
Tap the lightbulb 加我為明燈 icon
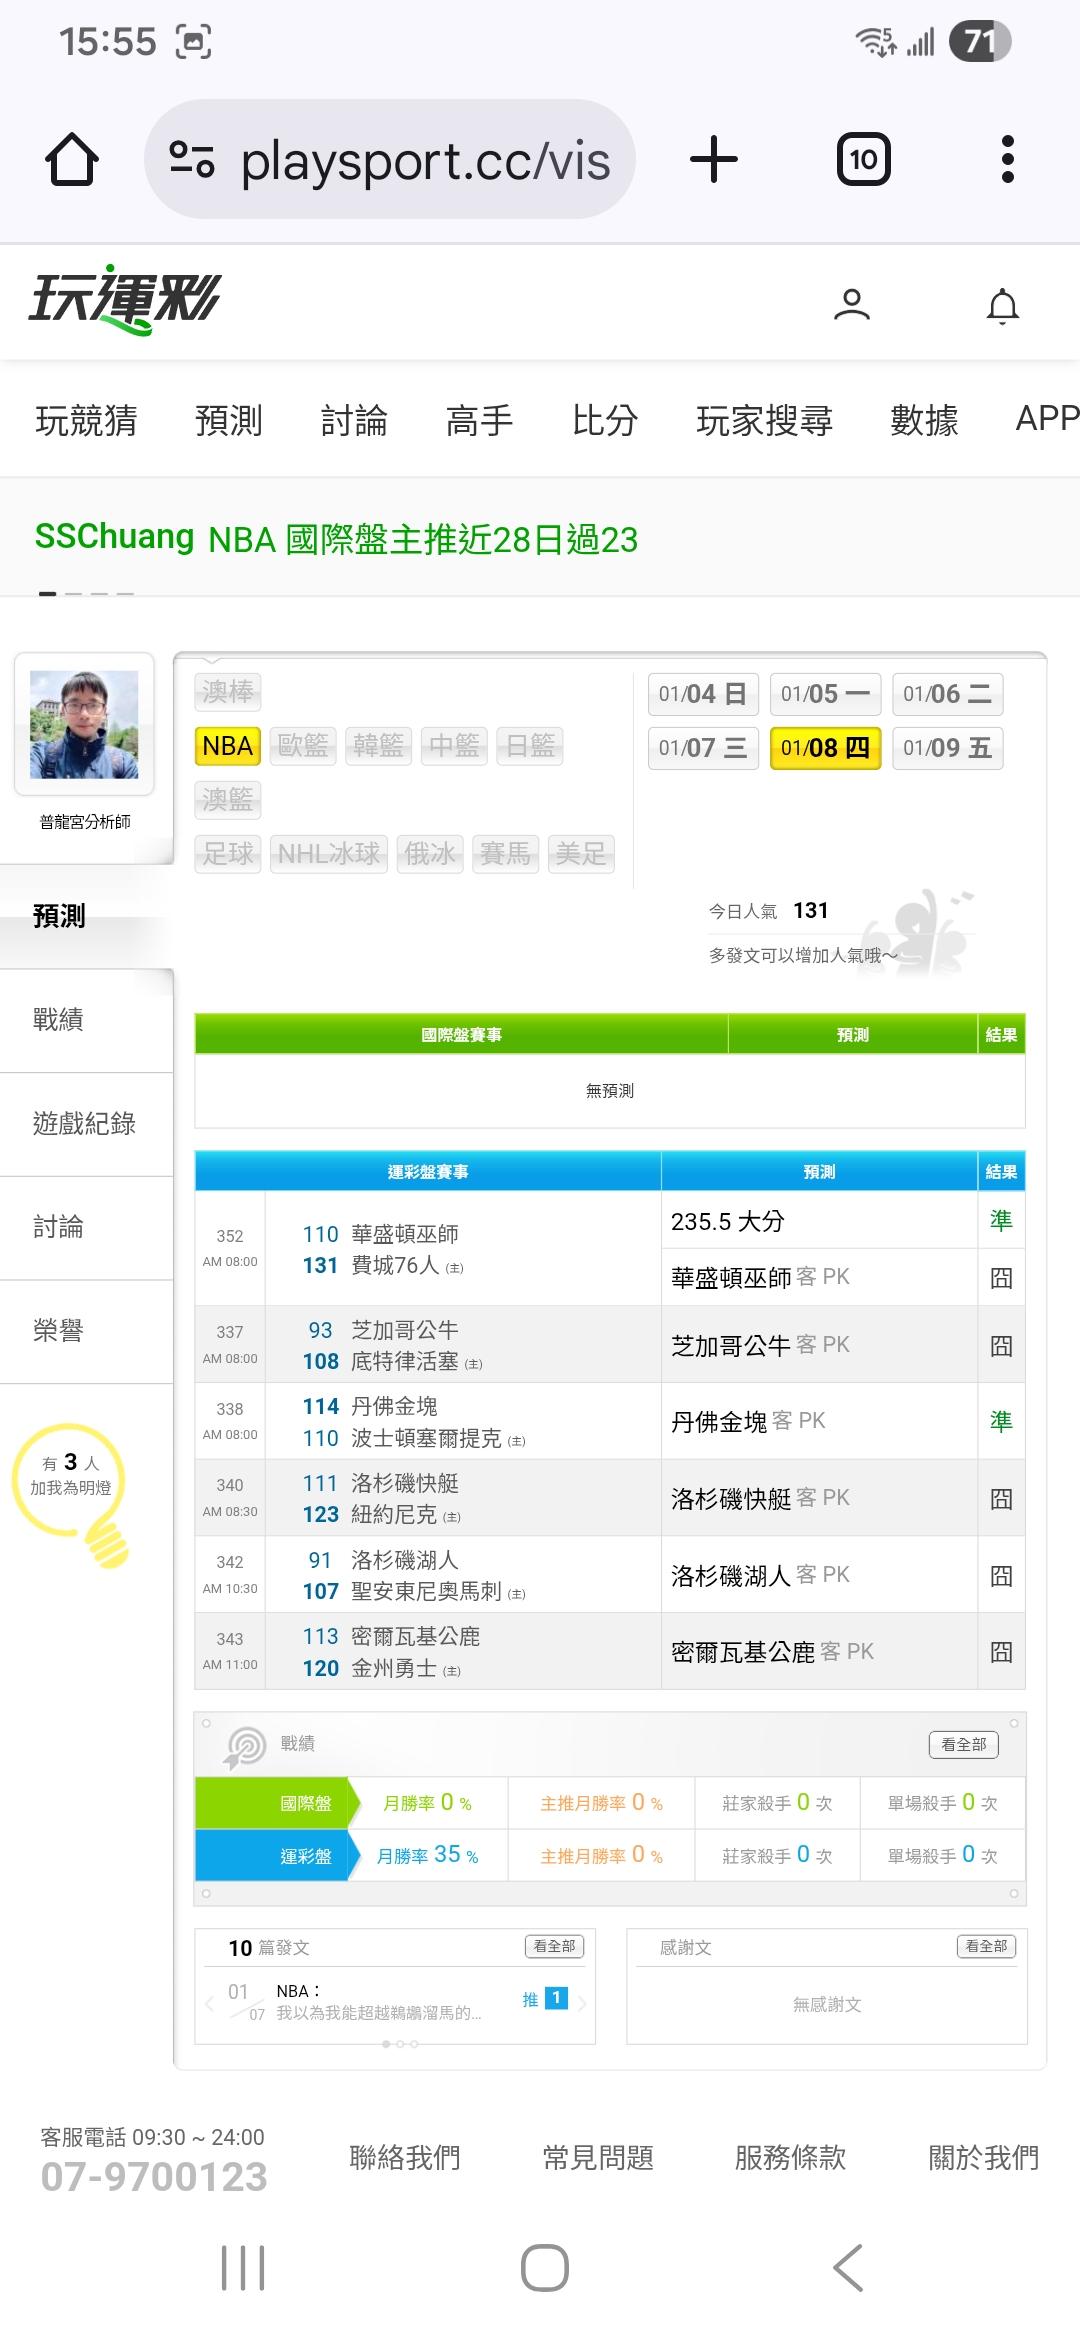pos(71,1488)
